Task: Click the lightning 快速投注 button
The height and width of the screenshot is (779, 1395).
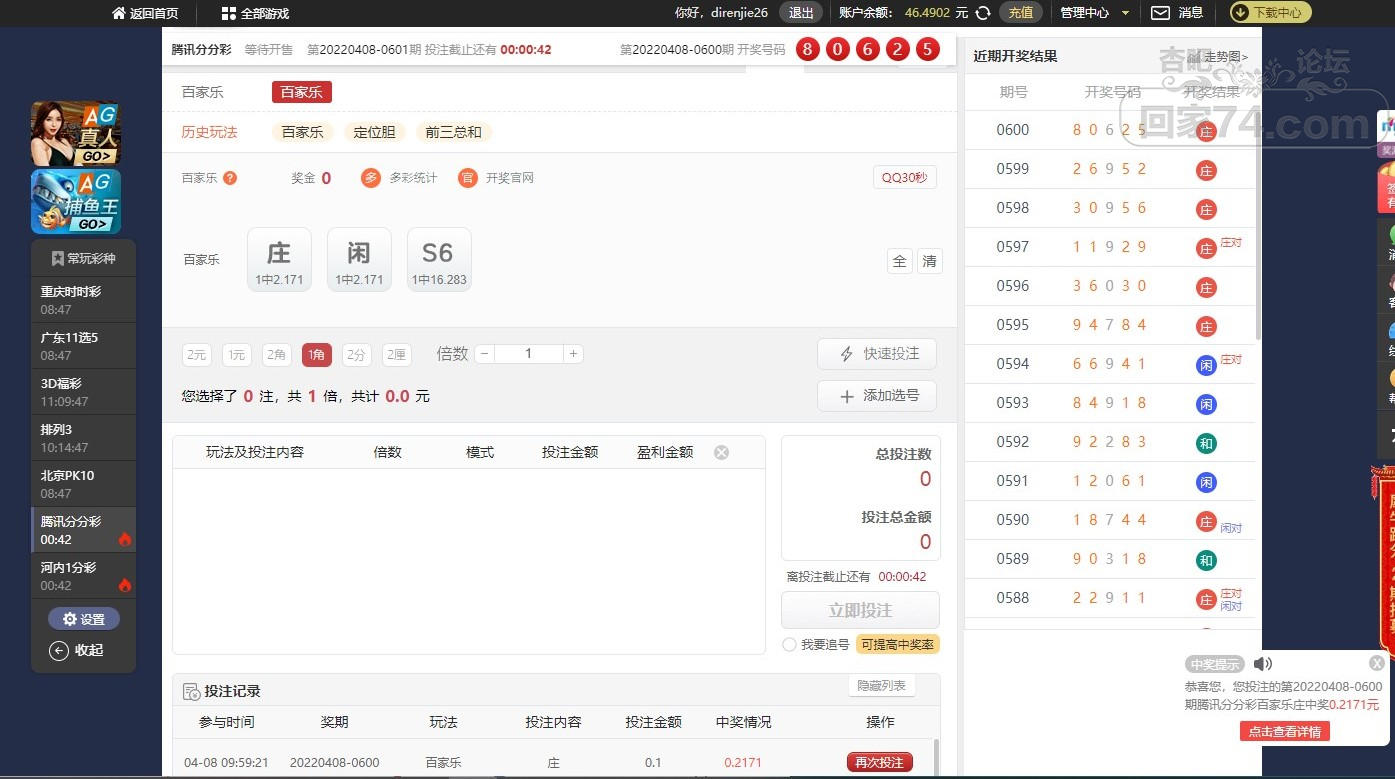Action: click(877, 354)
